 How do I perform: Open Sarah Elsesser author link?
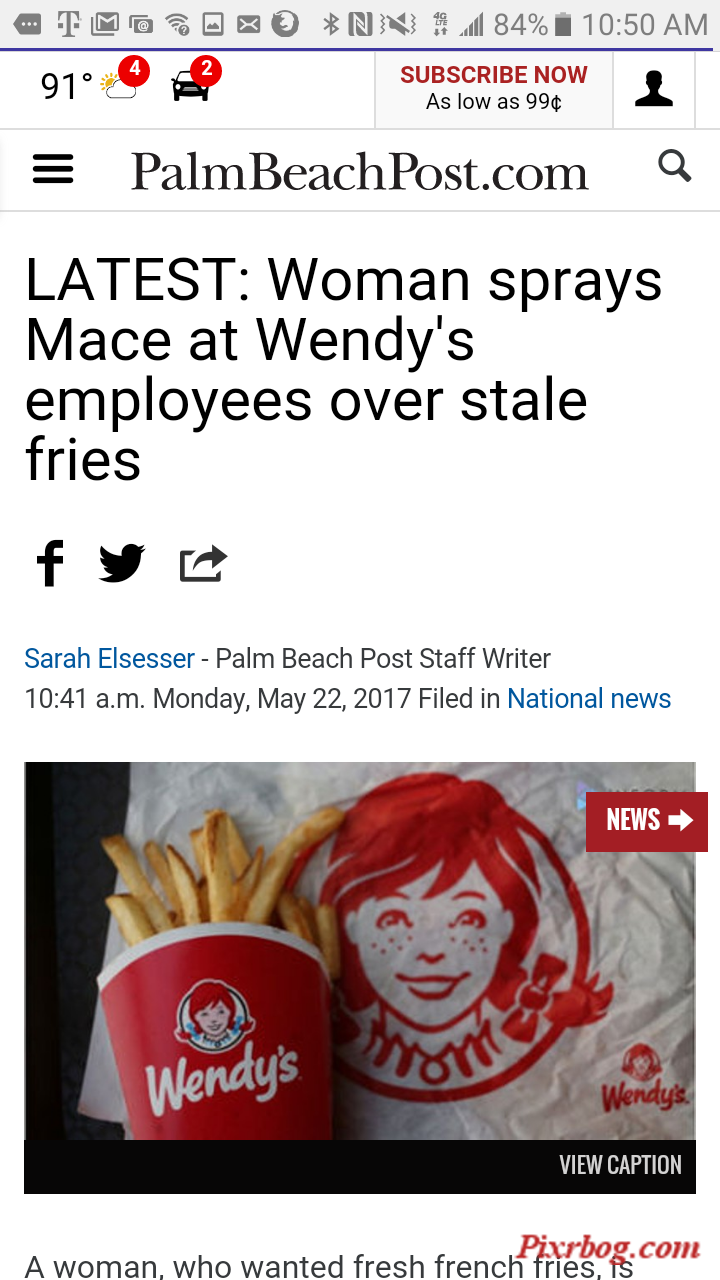pos(109,658)
